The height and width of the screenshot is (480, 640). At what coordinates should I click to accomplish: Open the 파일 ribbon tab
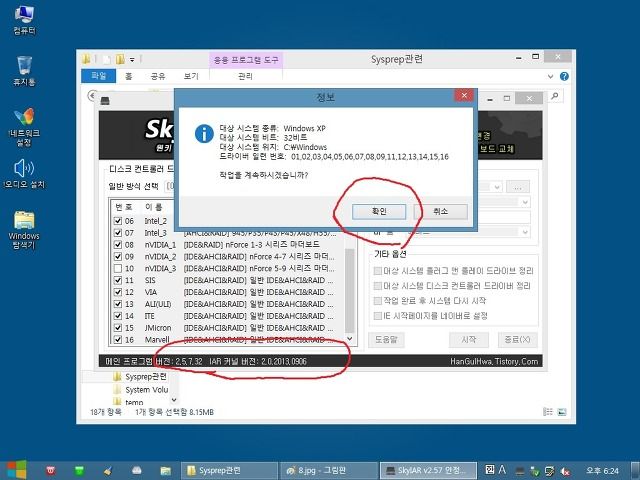click(x=98, y=76)
